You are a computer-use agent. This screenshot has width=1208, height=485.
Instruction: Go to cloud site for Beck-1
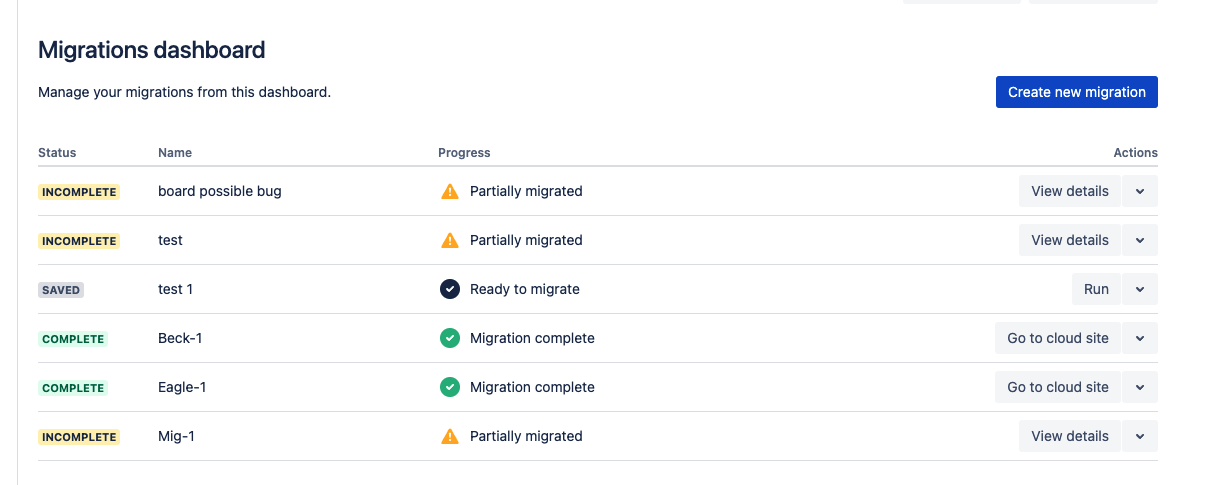point(1057,338)
